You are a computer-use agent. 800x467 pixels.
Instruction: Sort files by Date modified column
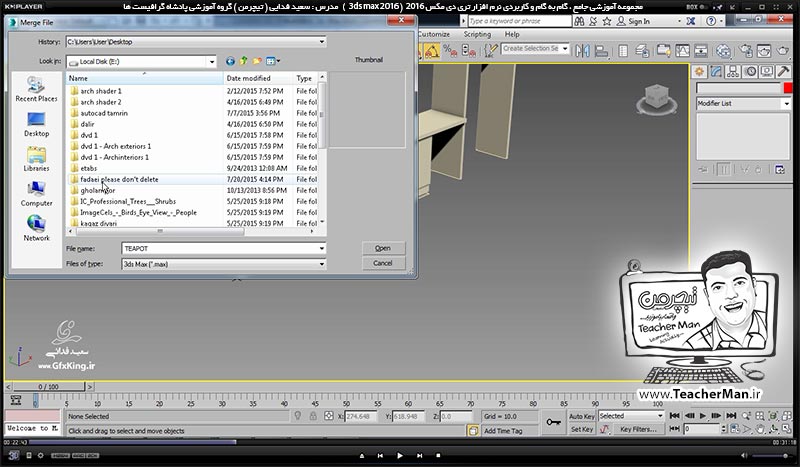[259, 78]
